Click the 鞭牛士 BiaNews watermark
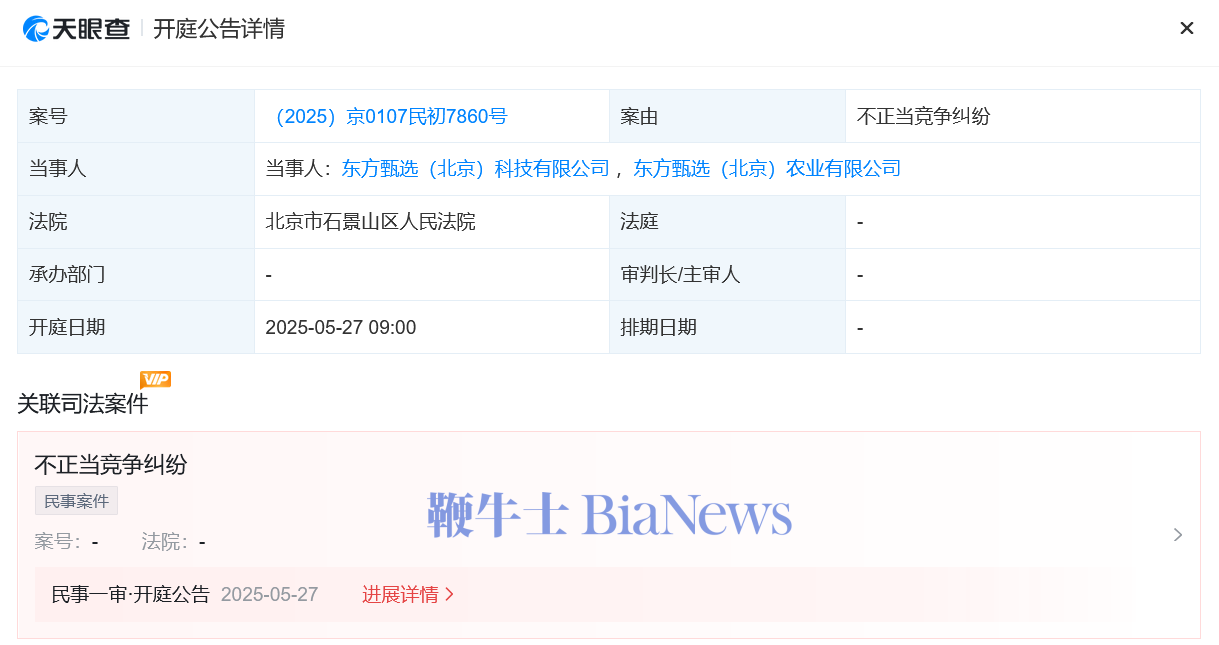Image resolution: width=1219 pixels, height=645 pixels. point(610,515)
